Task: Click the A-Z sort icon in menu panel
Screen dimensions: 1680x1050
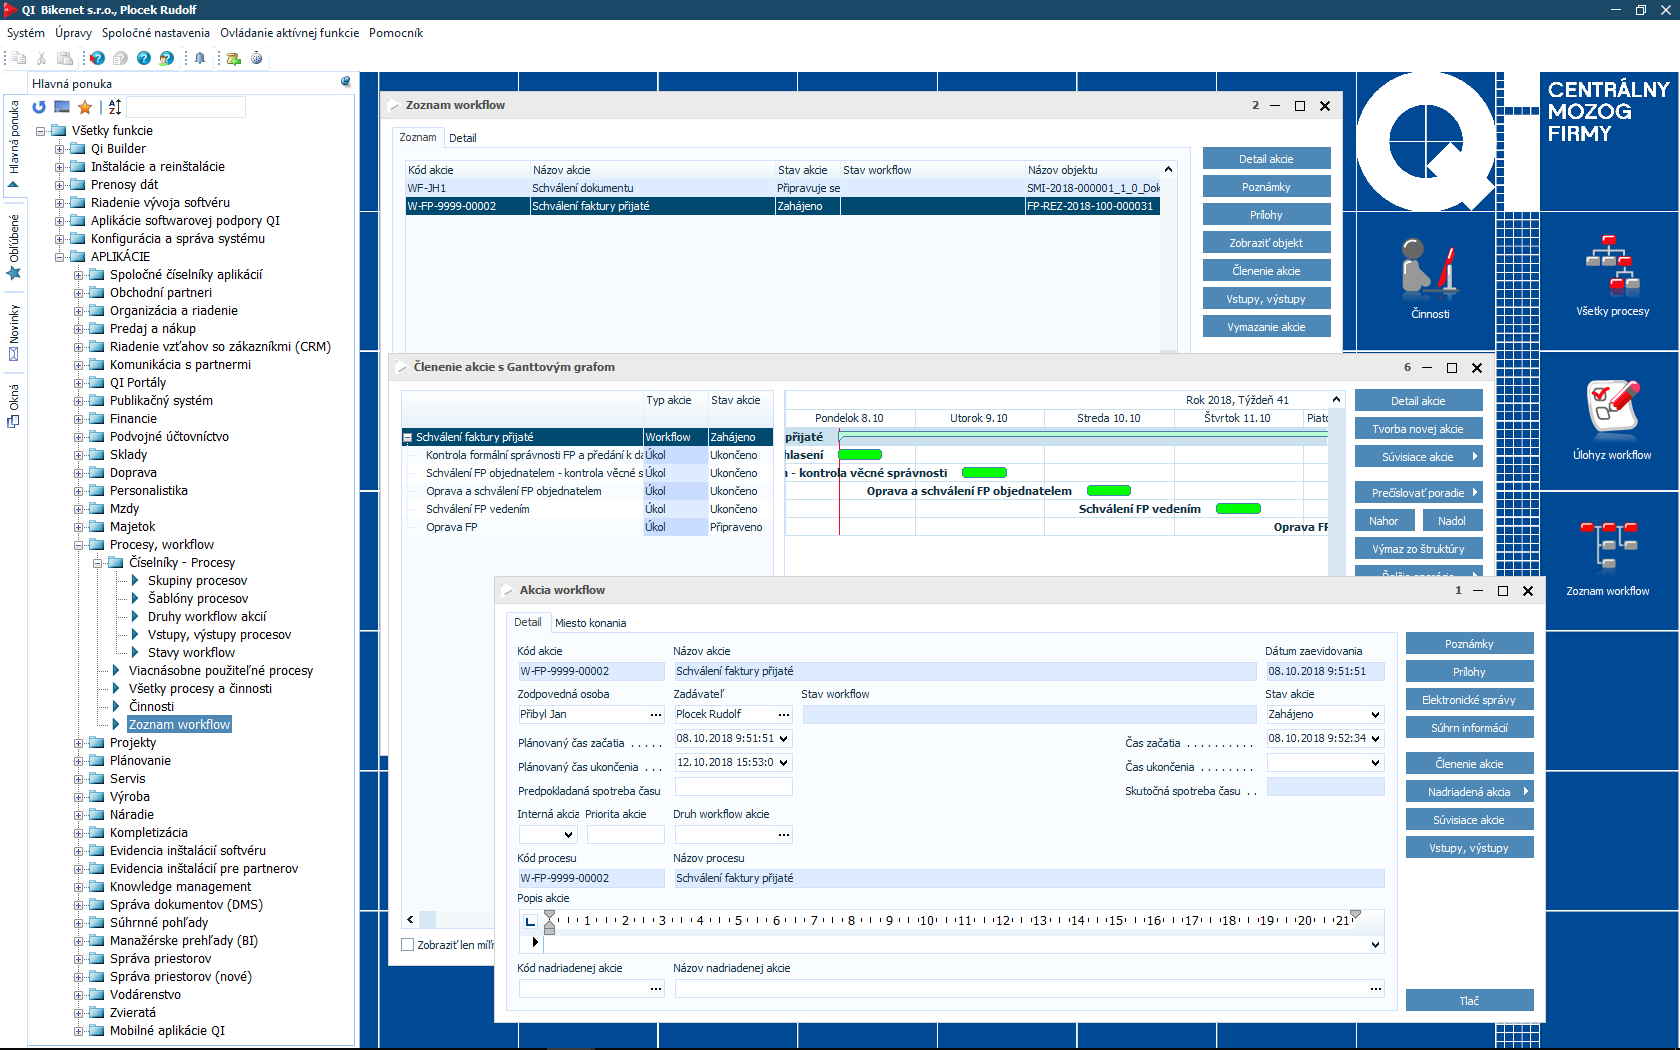Action: [115, 107]
